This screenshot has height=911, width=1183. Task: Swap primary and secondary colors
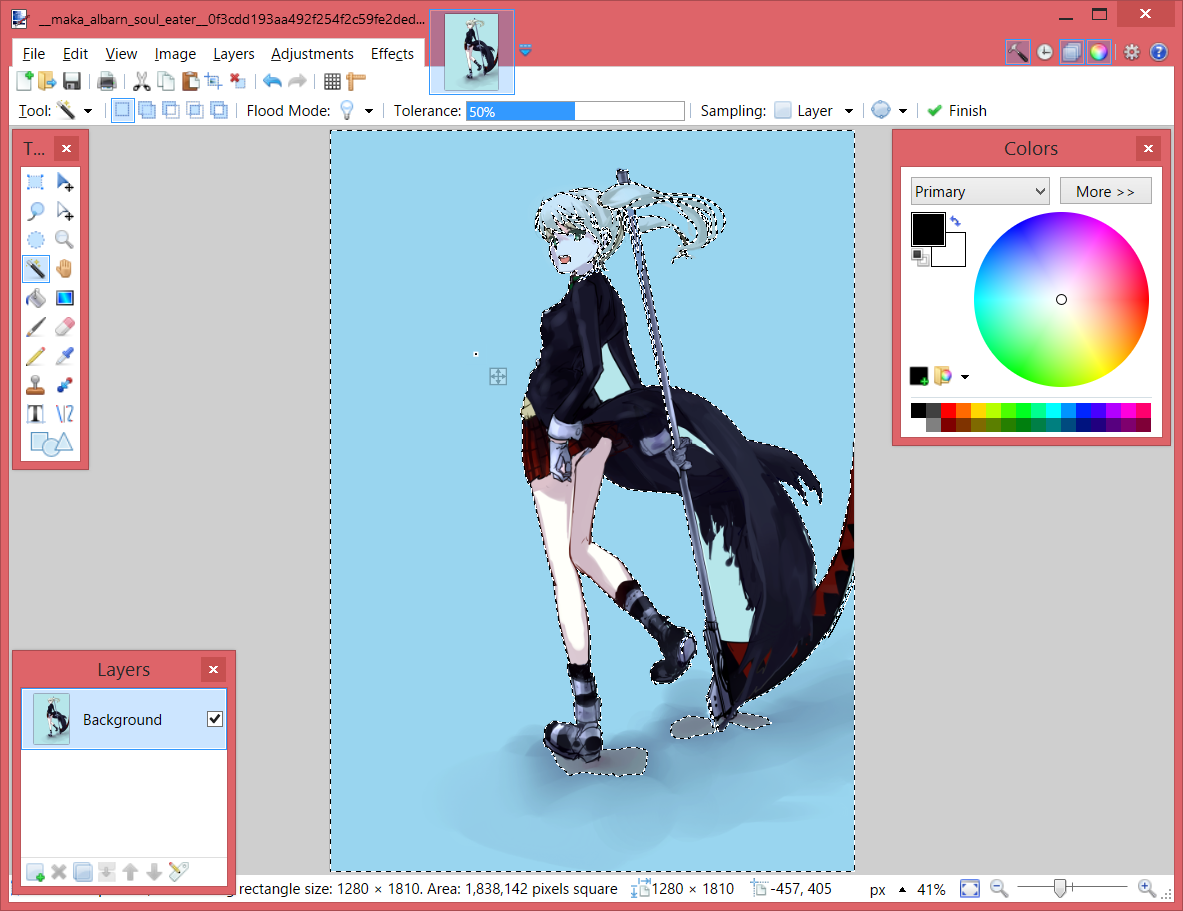point(955,221)
